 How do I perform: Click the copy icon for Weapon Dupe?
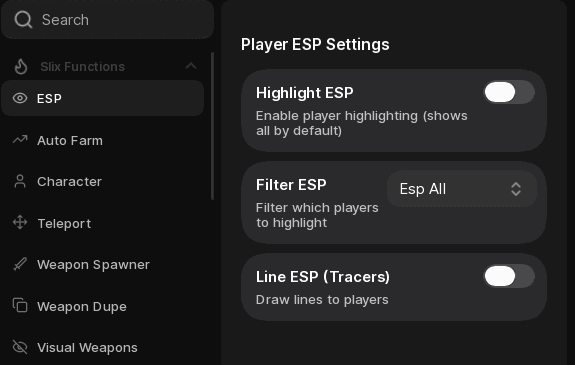click(20, 305)
